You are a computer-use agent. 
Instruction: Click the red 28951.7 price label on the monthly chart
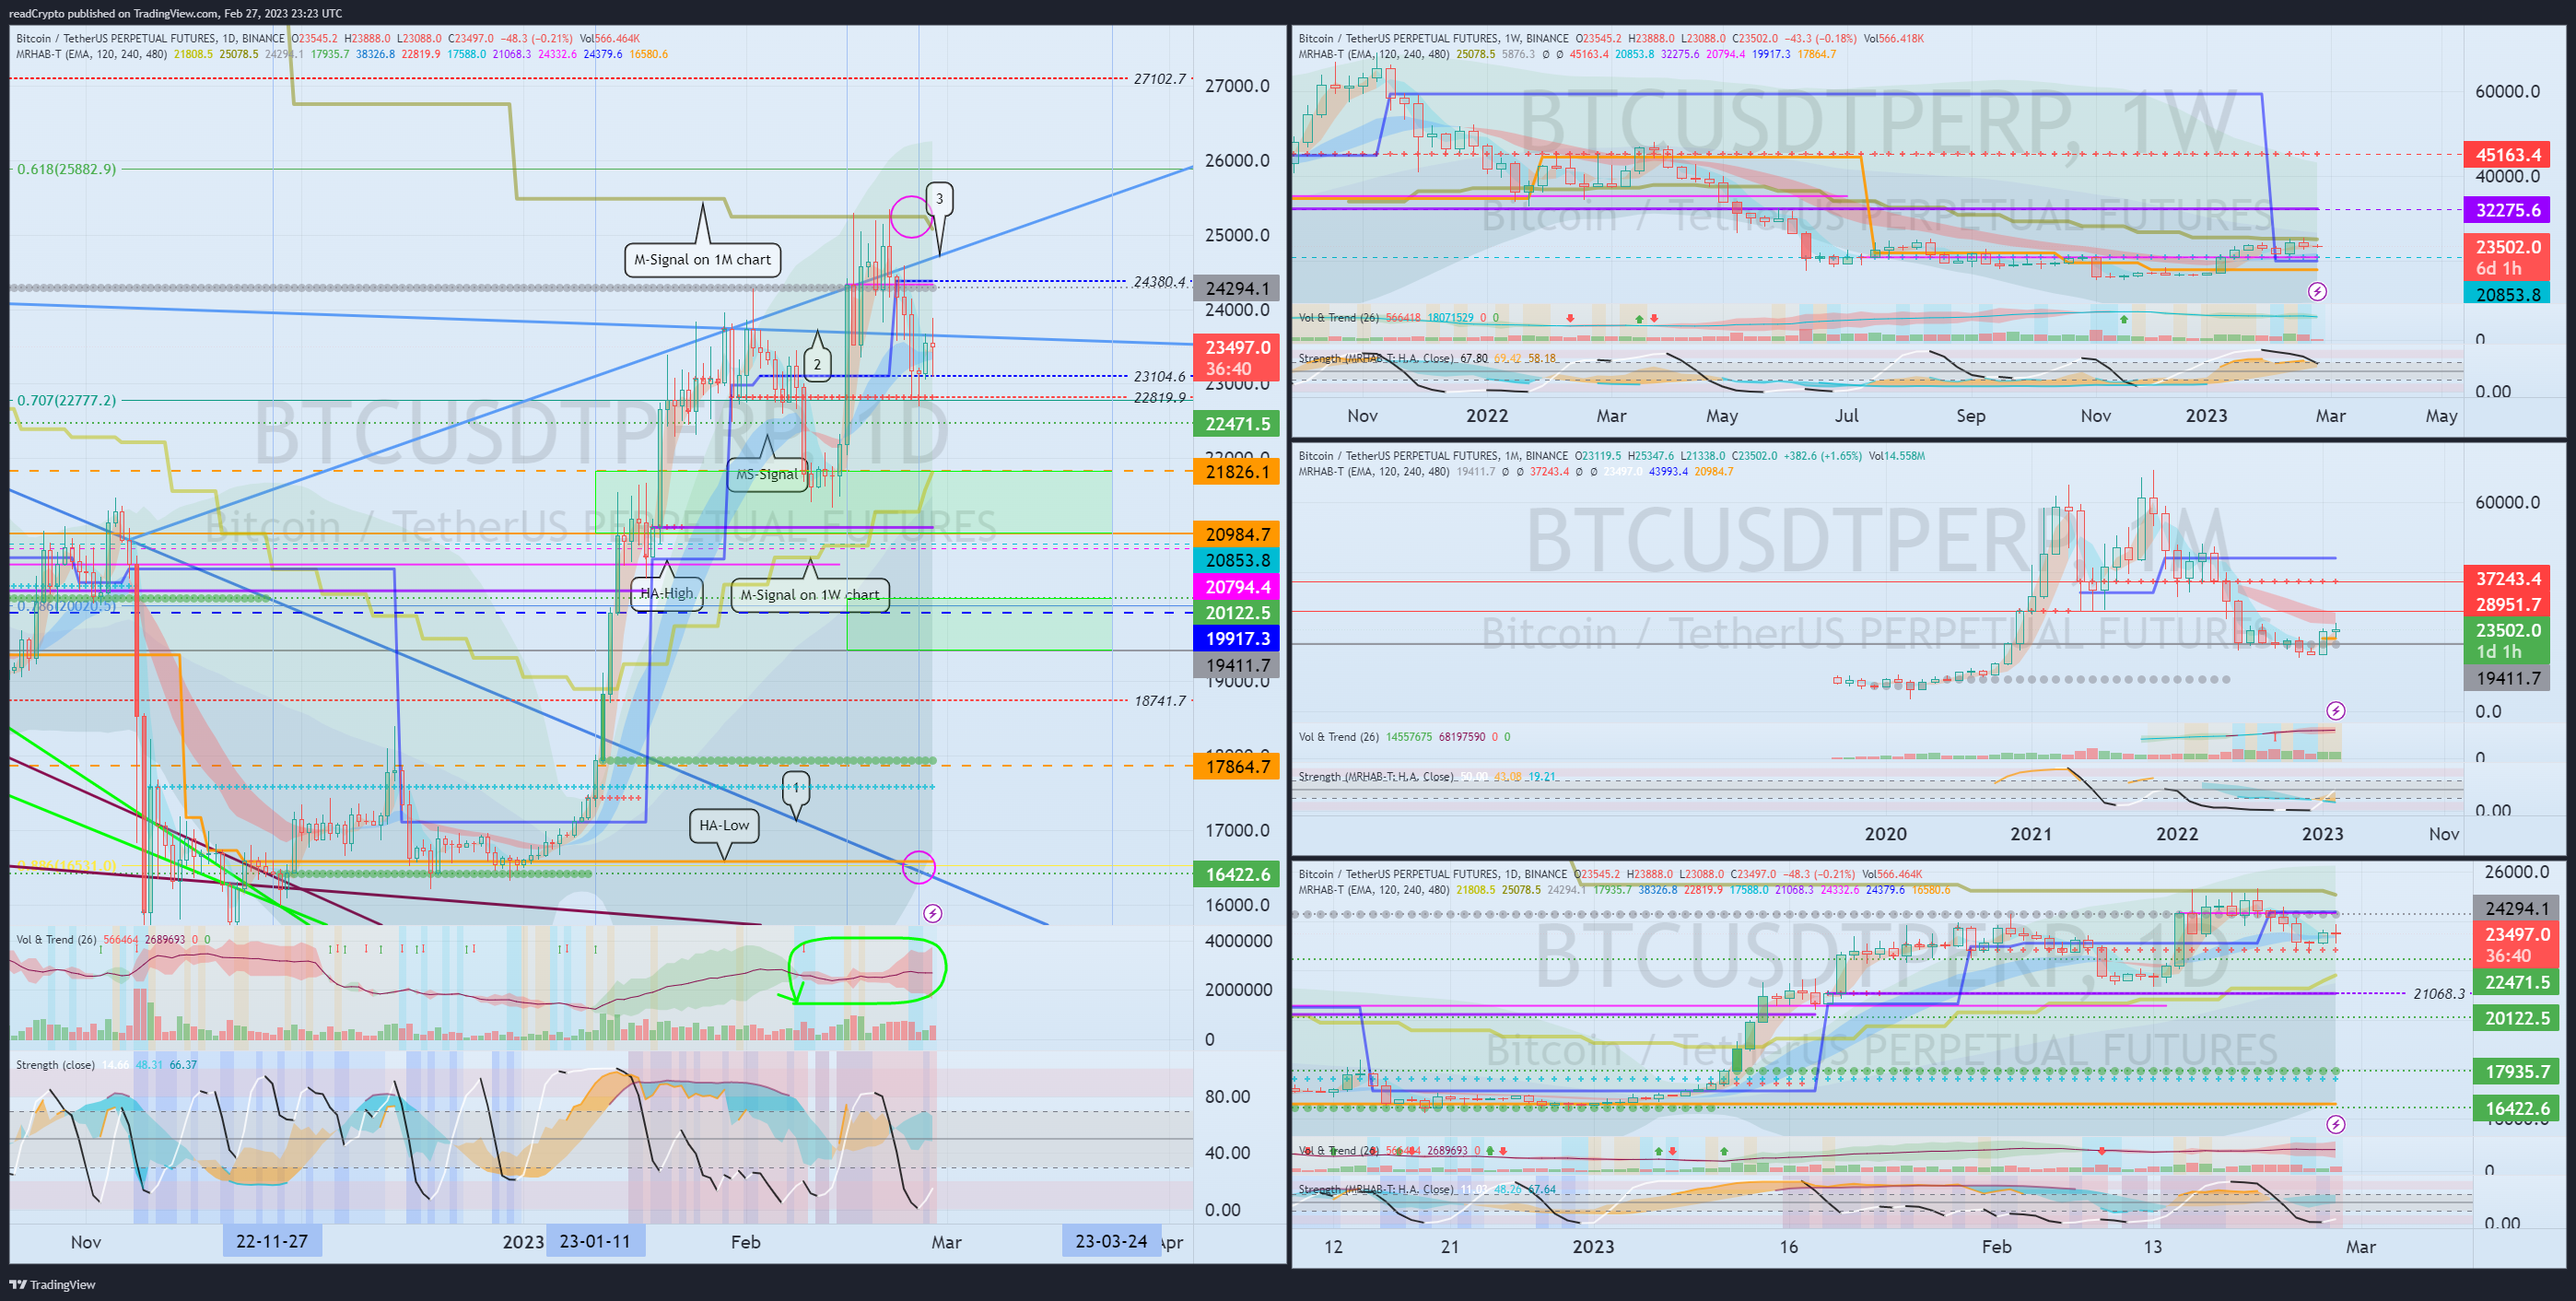pyautogui.click(x=2507, y=605)
